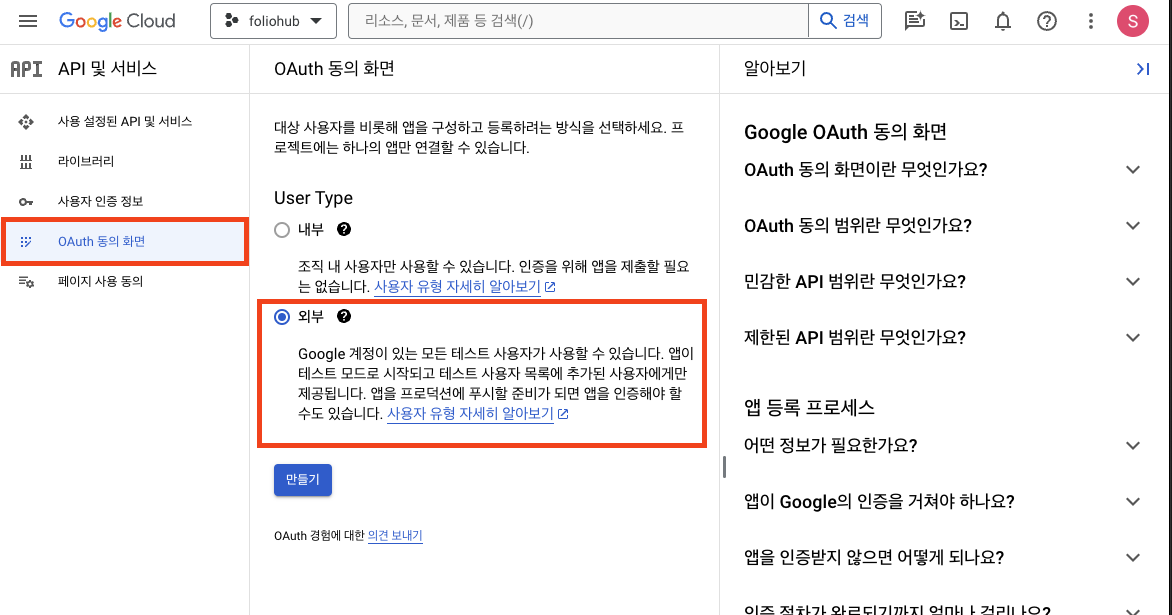Image resolution: width=1172 pixels, height=615 pixels.
Task: Open the hamburger navigation menu
Action: pyautogui.click(x=28, y=21)
